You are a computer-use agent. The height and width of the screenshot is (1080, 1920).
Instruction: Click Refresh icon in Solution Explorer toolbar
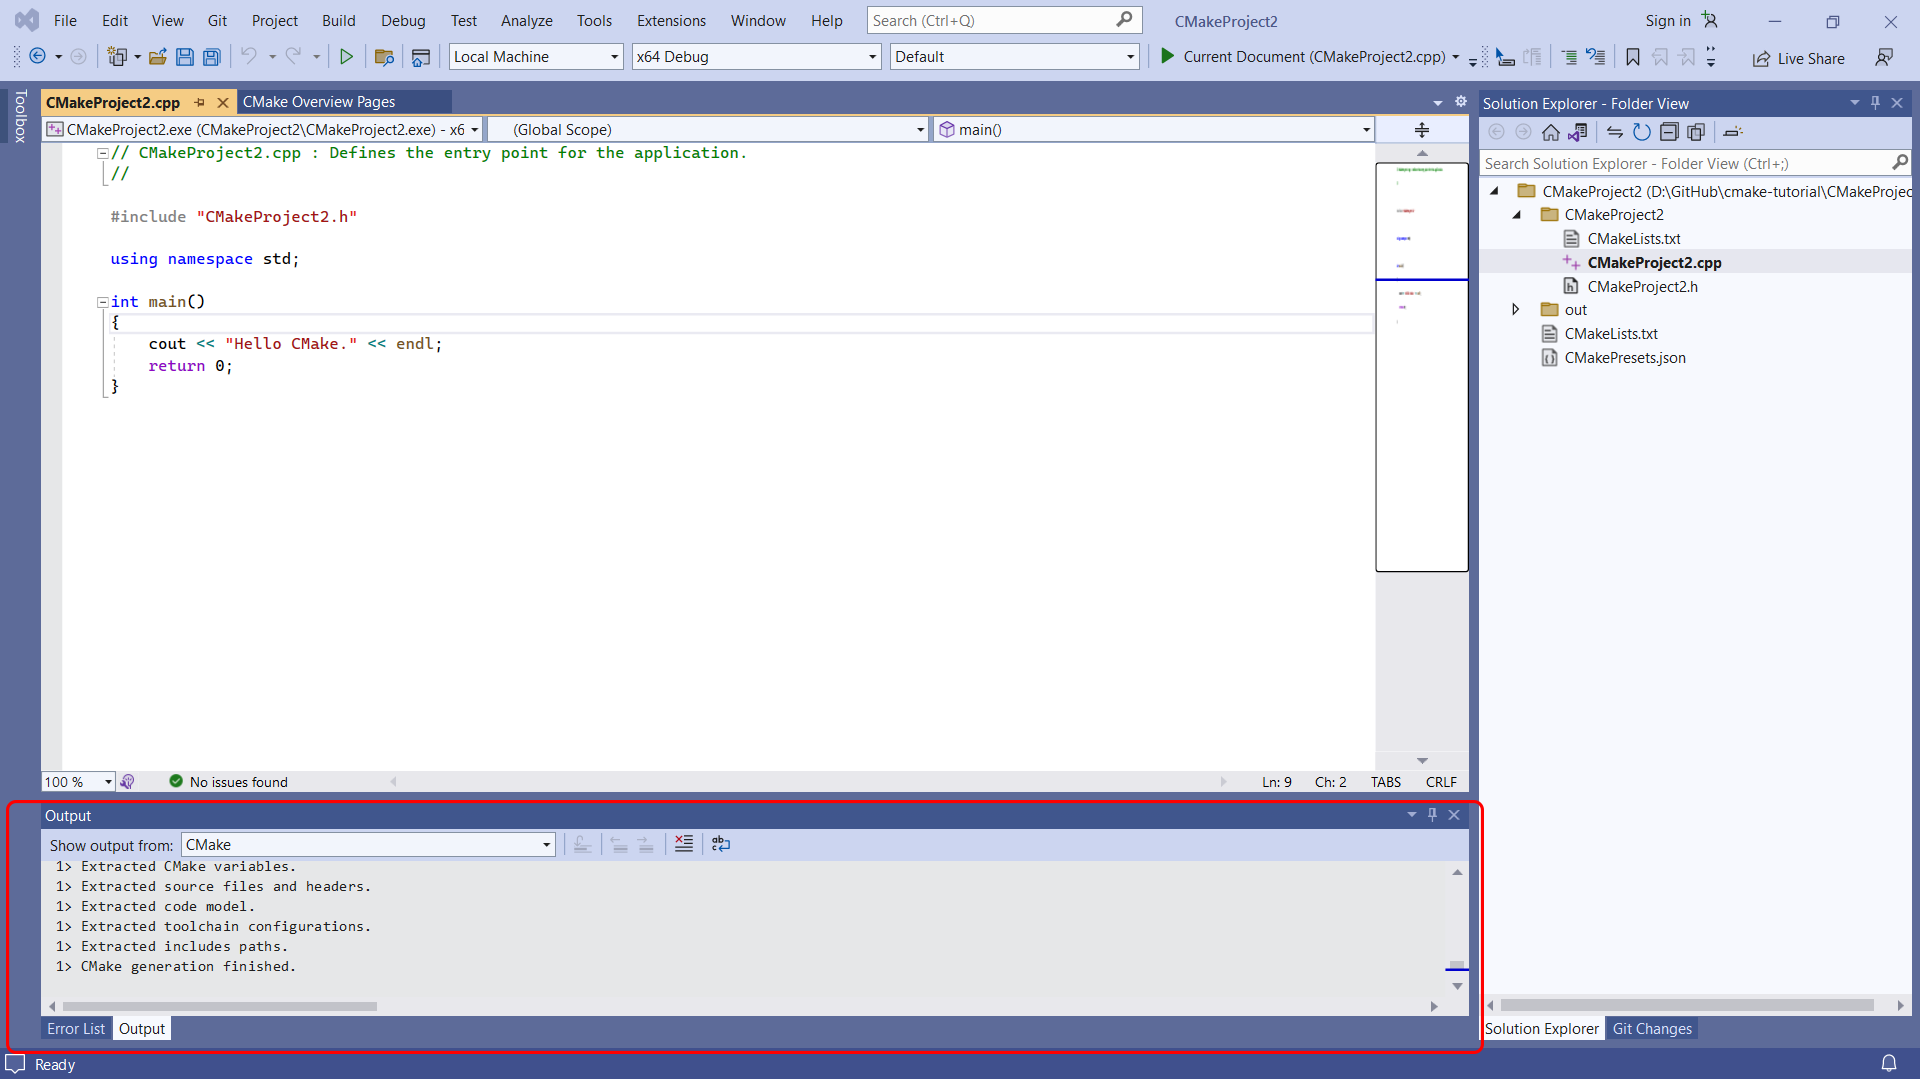(1641, 132)
